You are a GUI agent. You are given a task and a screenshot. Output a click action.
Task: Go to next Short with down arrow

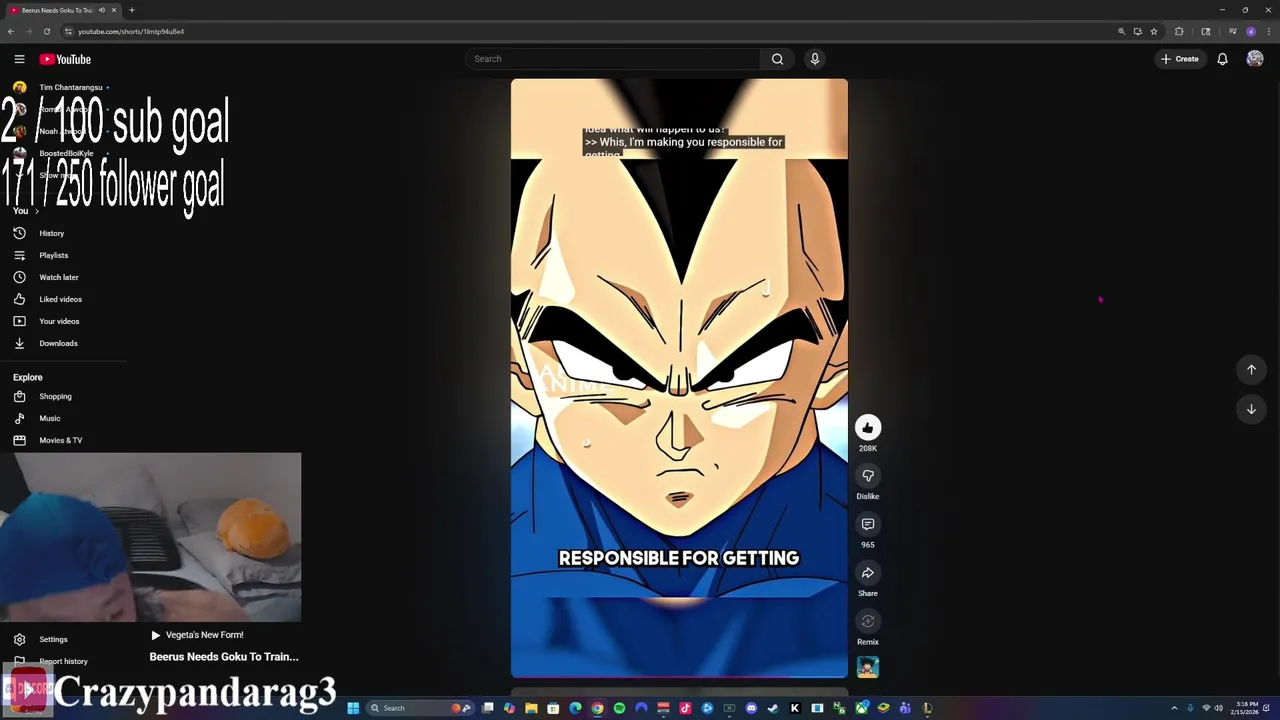pos(1251,409)
